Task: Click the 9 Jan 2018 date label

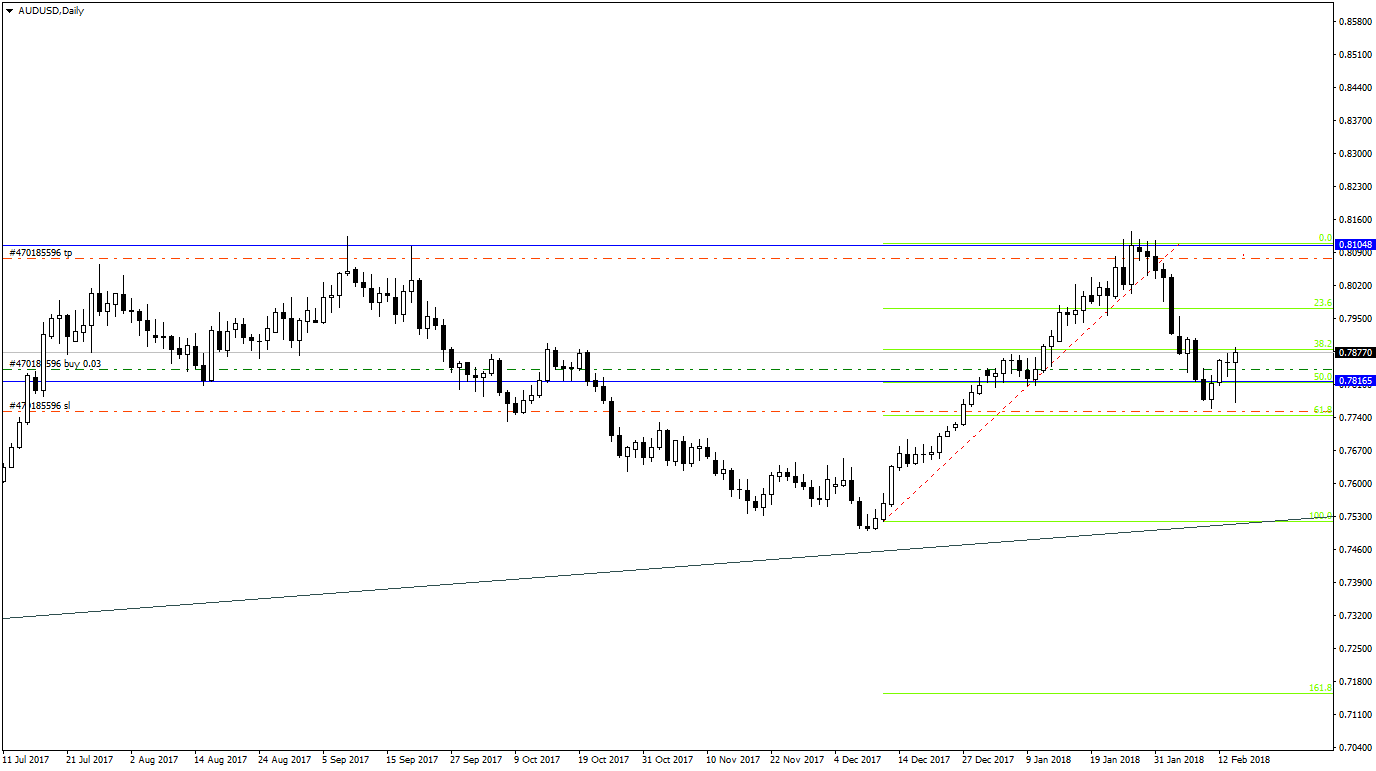Action: (1049, 760)
